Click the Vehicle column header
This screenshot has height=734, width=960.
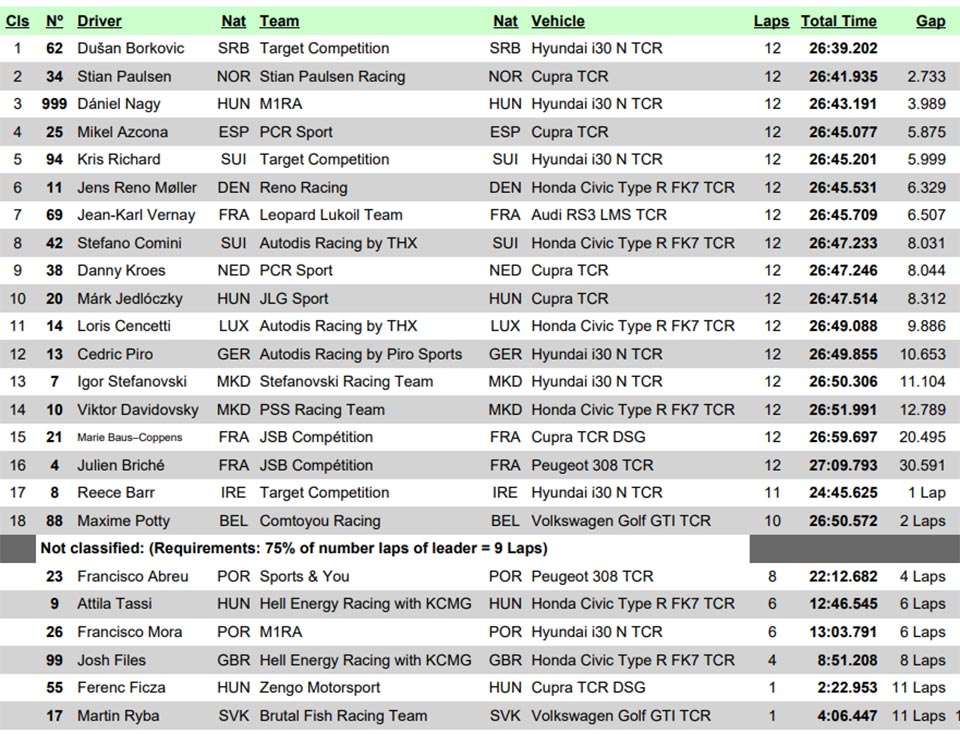558,21
